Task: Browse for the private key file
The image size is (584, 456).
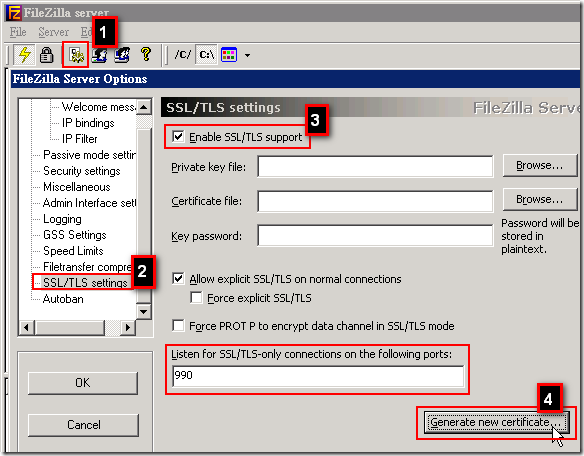Action: tap(539, 165)
